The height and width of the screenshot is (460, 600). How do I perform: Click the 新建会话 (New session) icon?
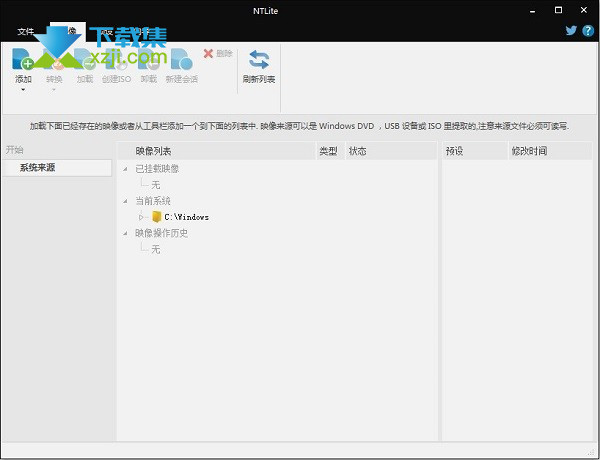pos(181,59)
